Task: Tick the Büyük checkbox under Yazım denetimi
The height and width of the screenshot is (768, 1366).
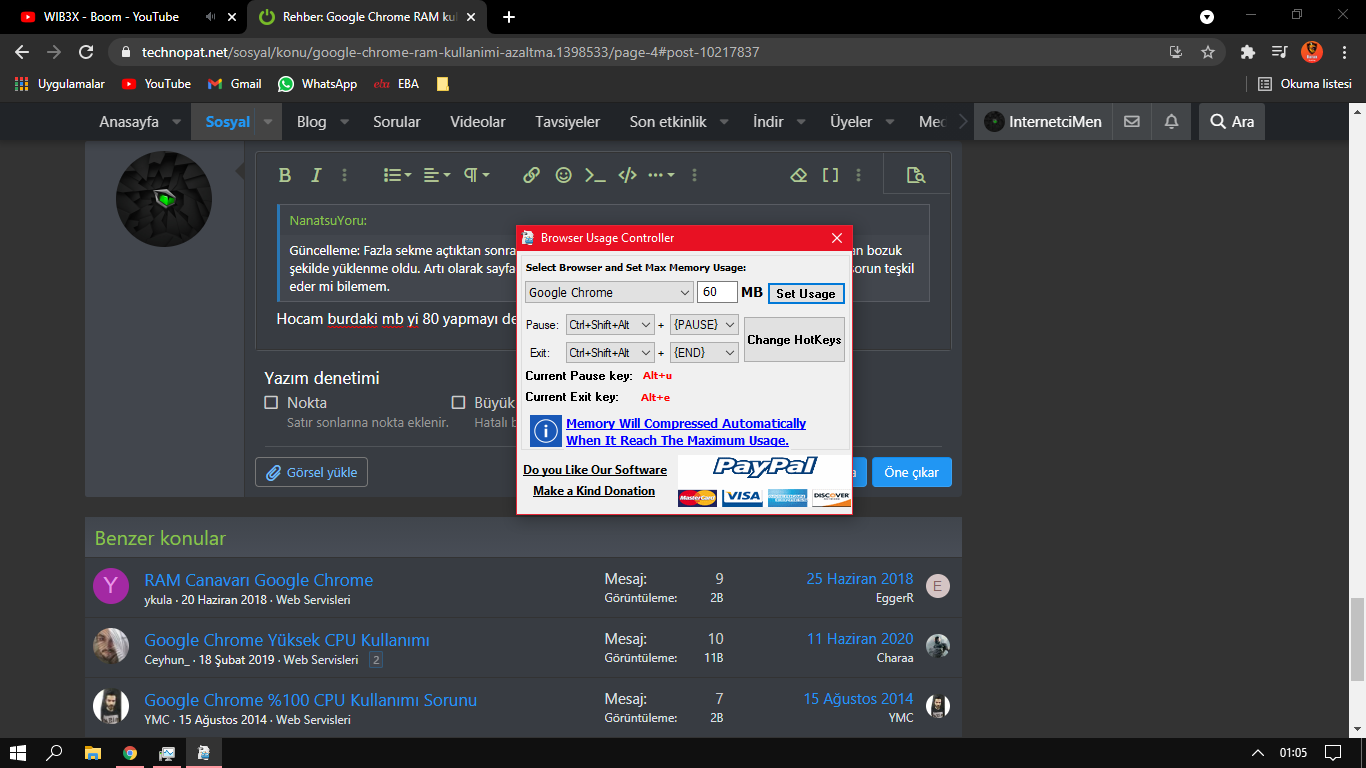Action: 458,403
